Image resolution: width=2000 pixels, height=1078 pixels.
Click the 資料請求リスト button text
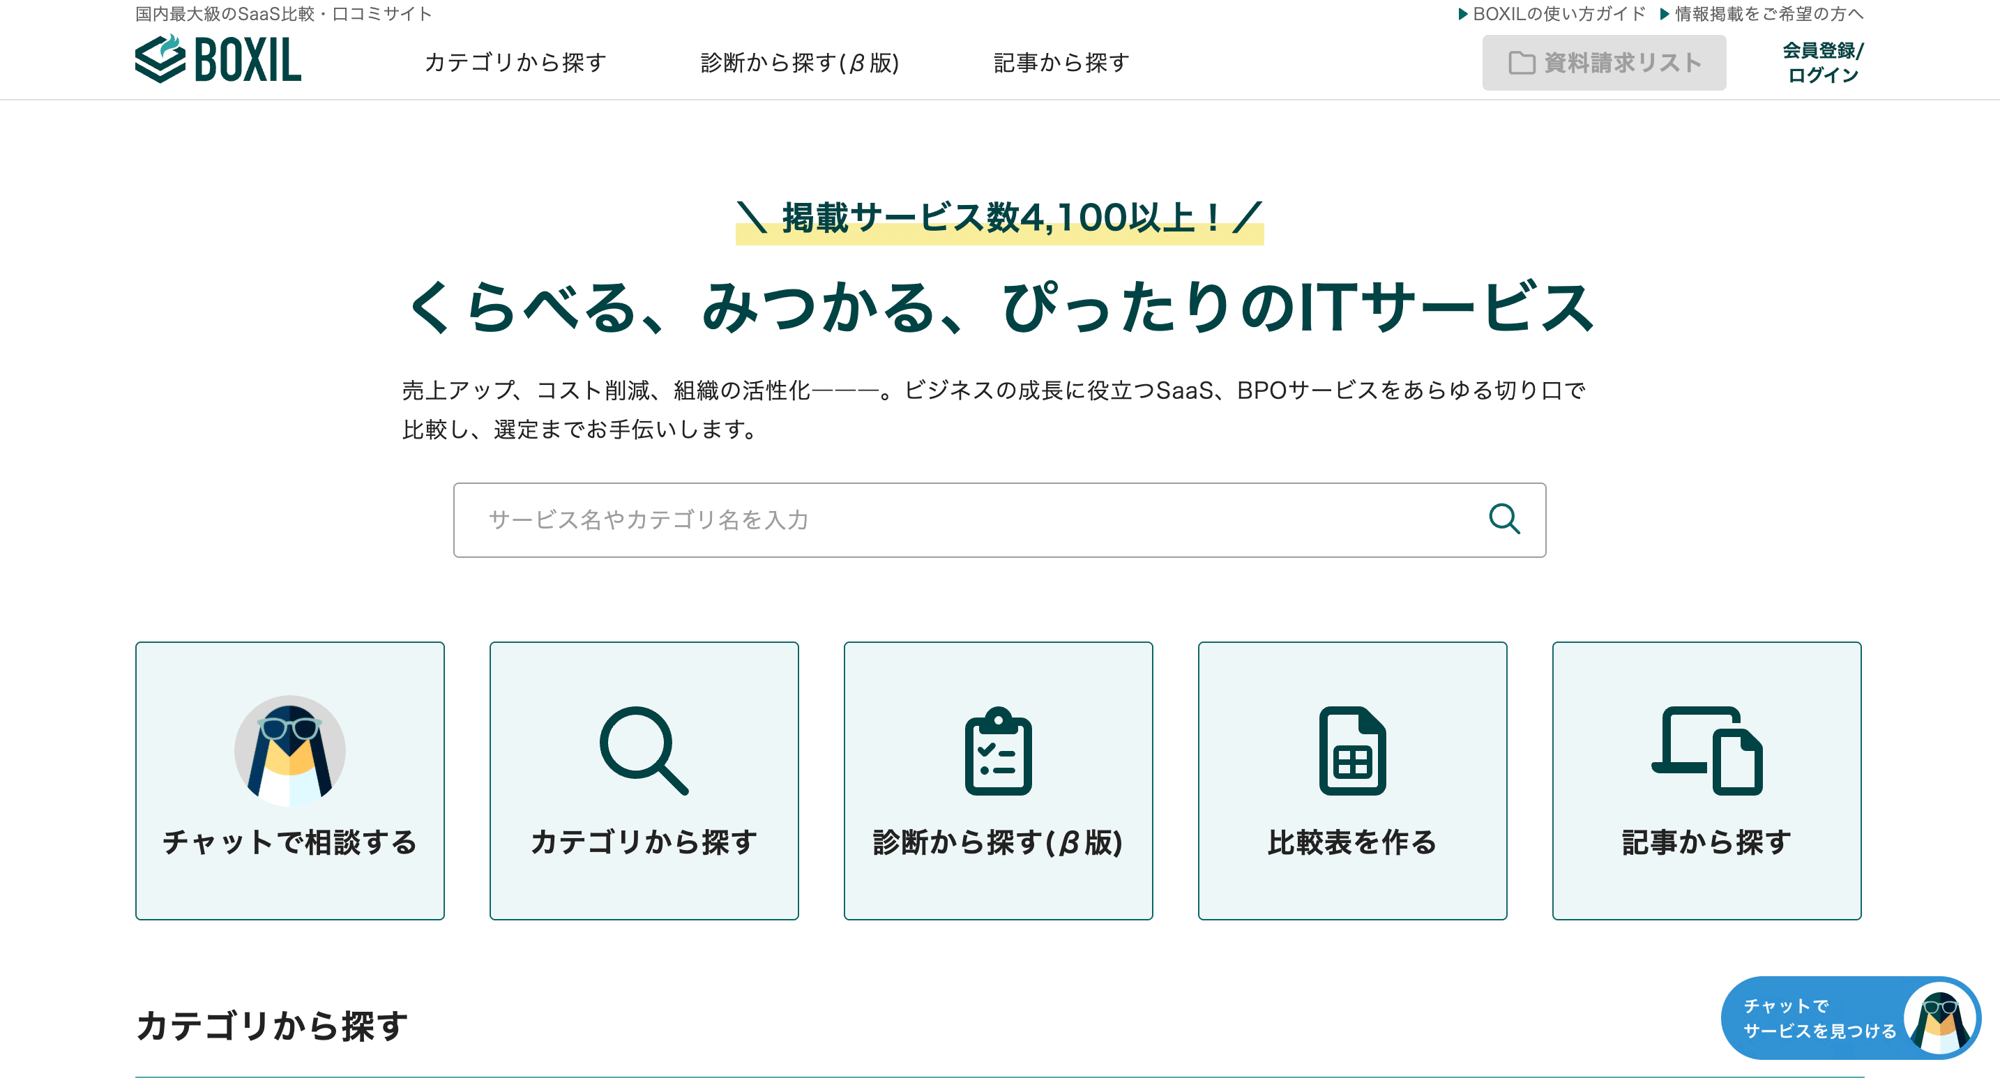[x=1622, y=63]
